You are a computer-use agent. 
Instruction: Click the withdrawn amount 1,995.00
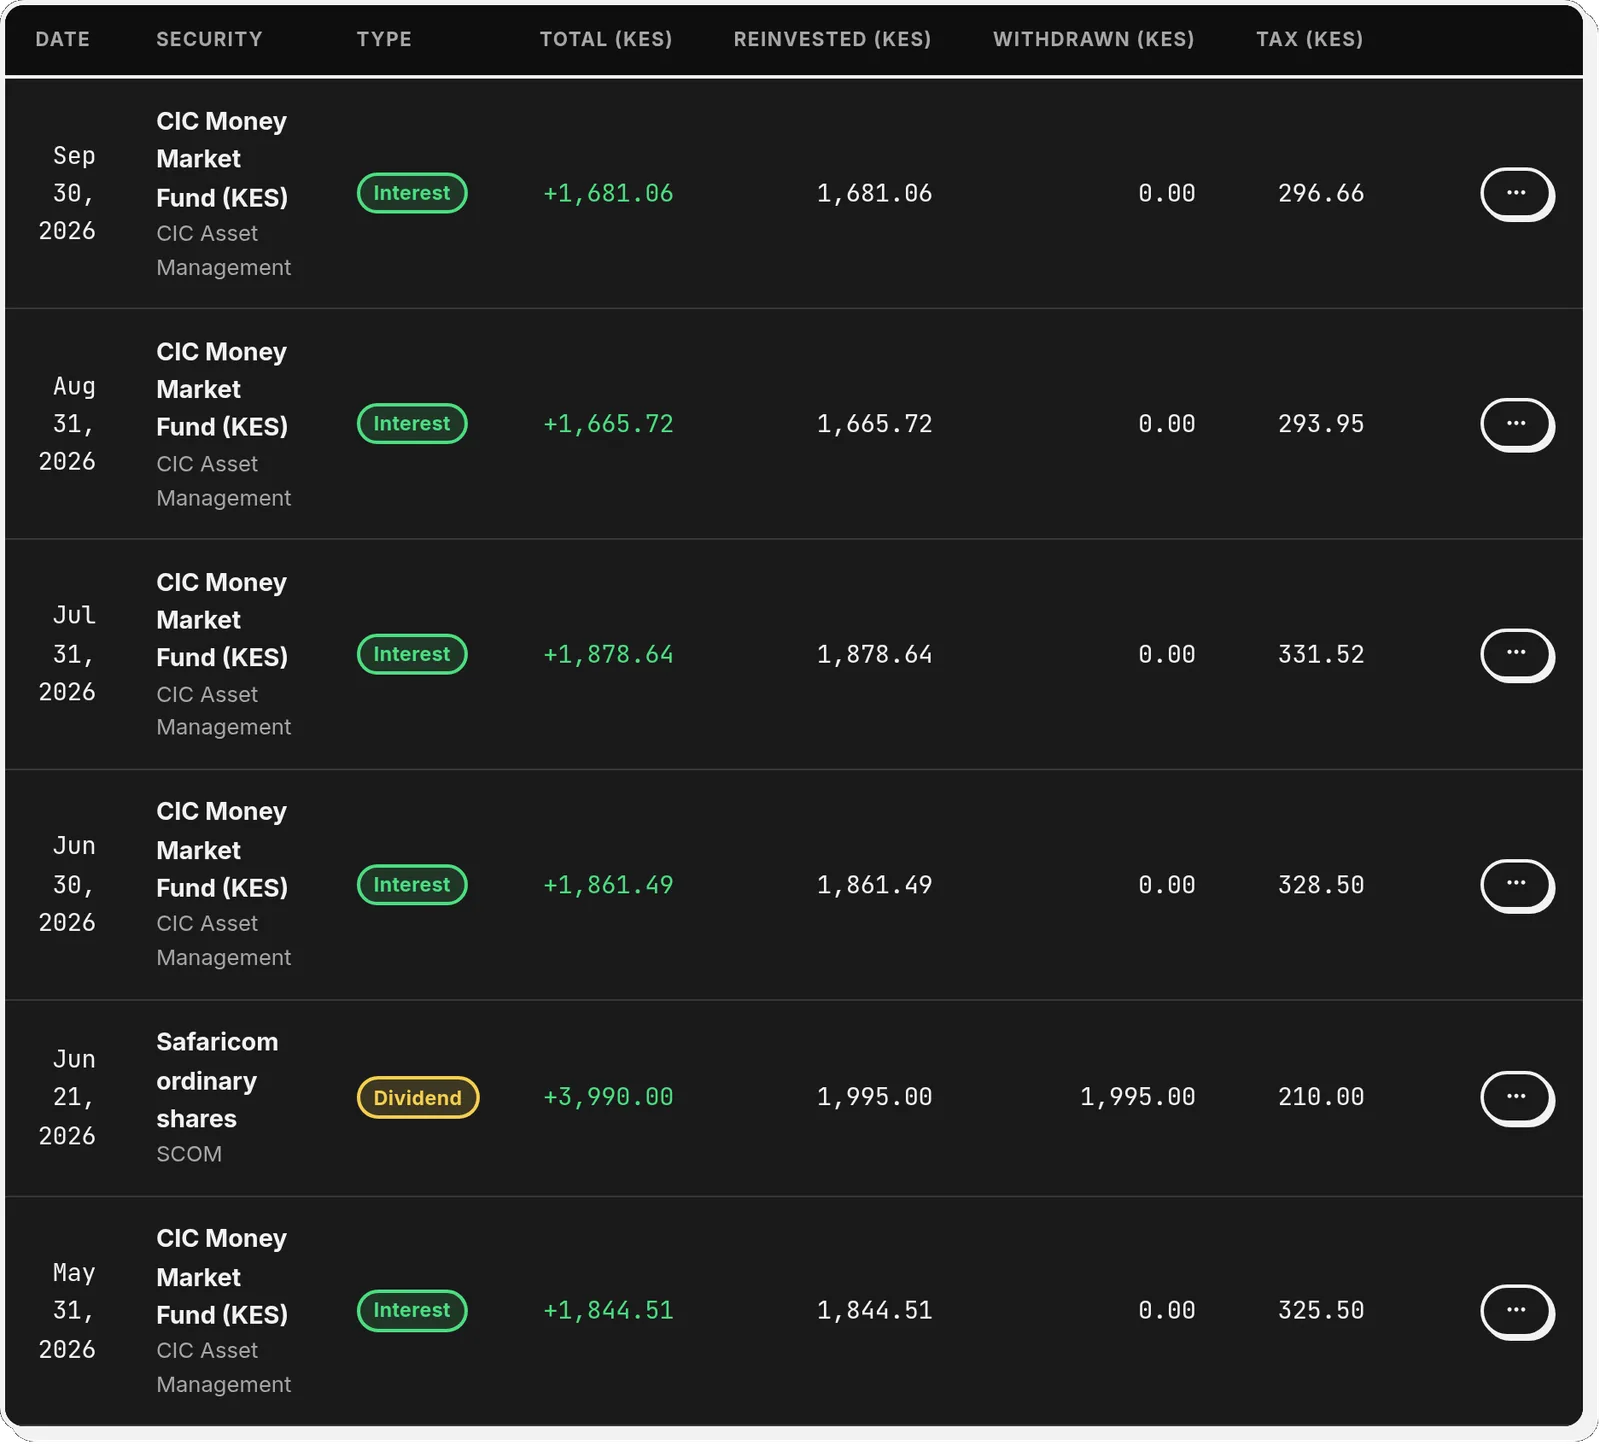tap(1138, 1097)
